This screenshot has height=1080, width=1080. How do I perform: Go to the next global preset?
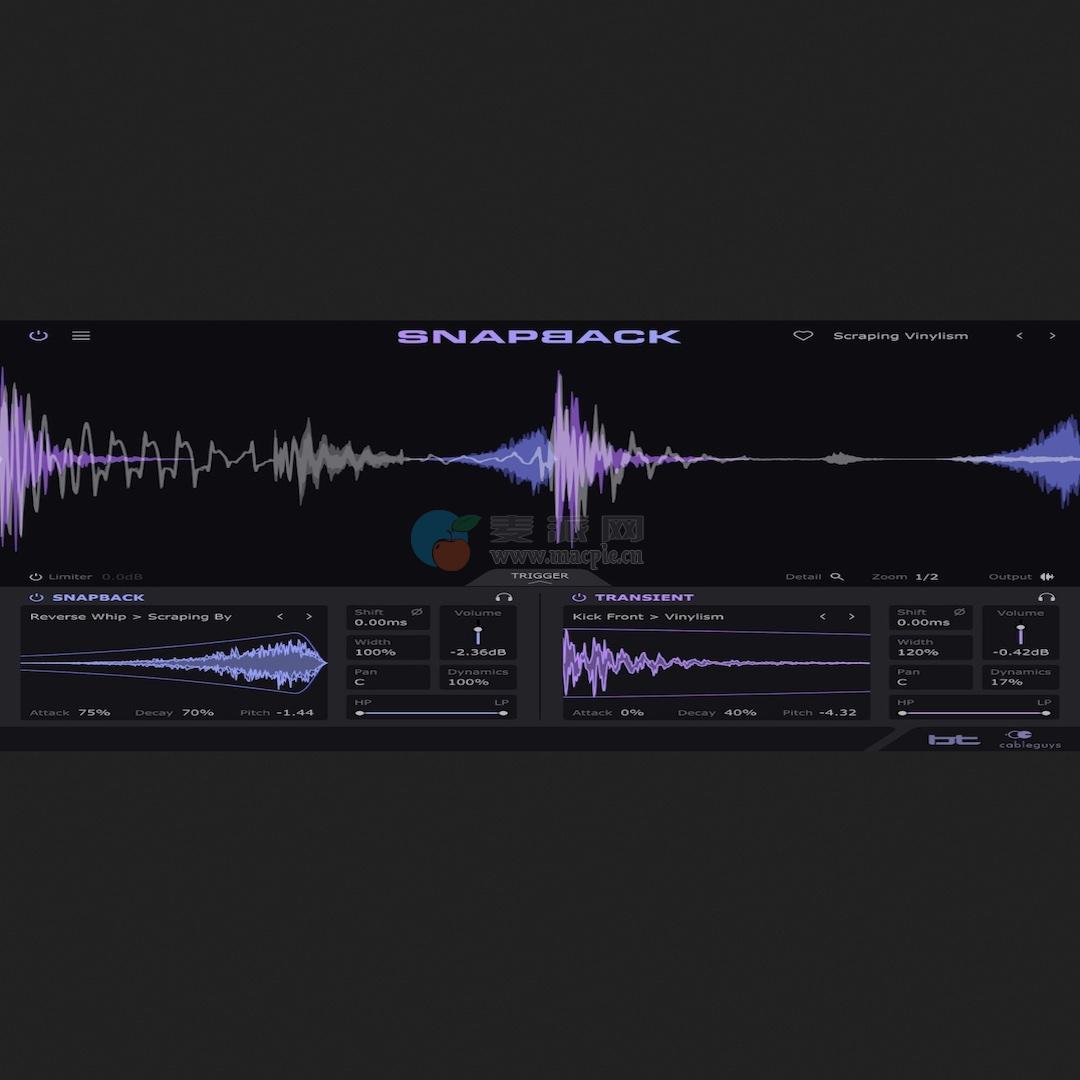(1052, 336)
